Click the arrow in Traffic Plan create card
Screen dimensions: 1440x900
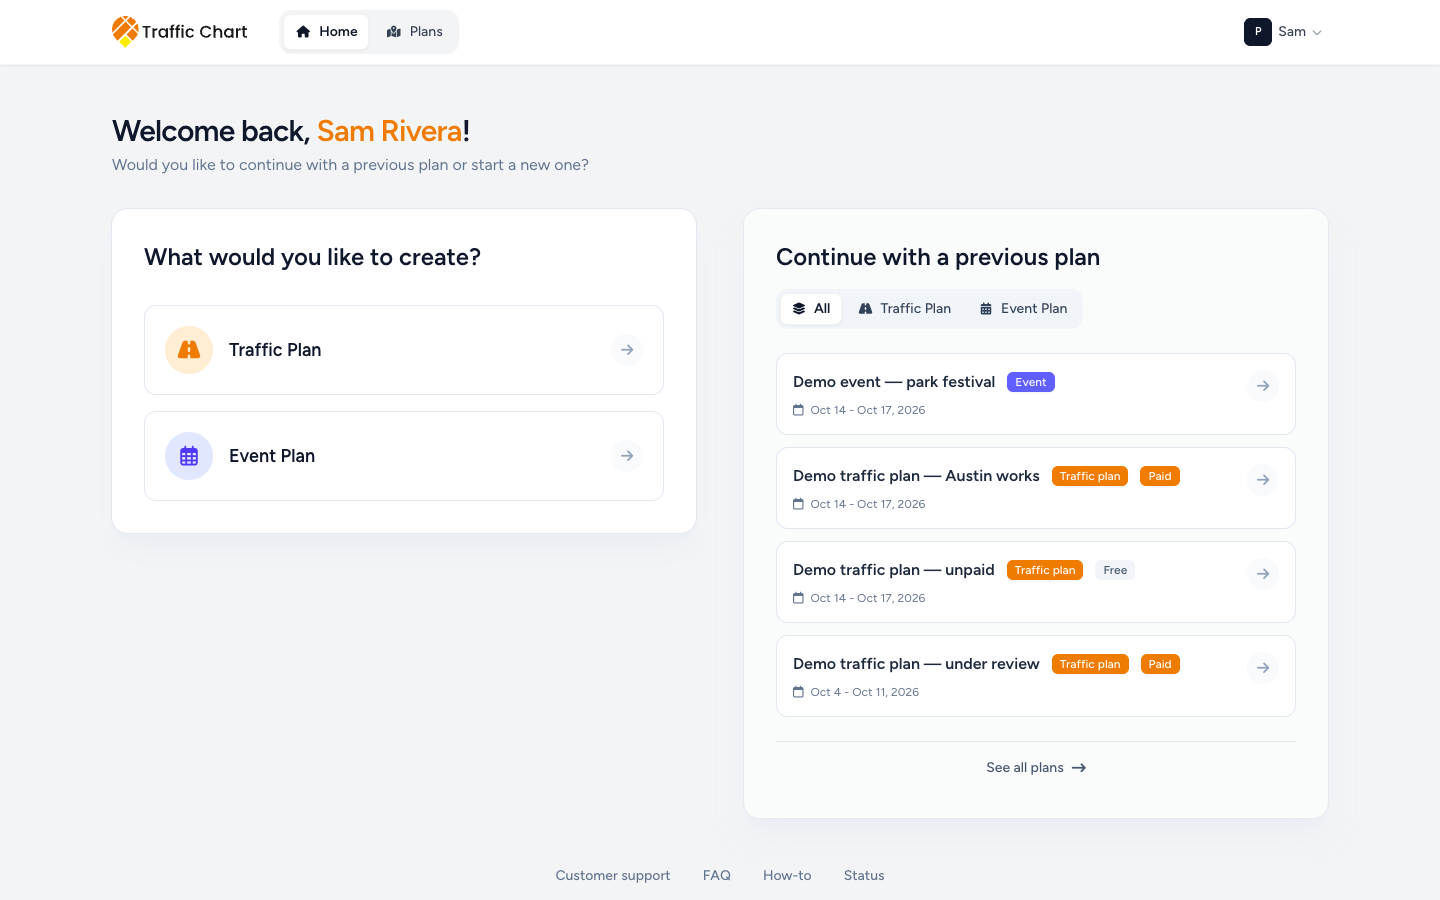pos(627,350)
